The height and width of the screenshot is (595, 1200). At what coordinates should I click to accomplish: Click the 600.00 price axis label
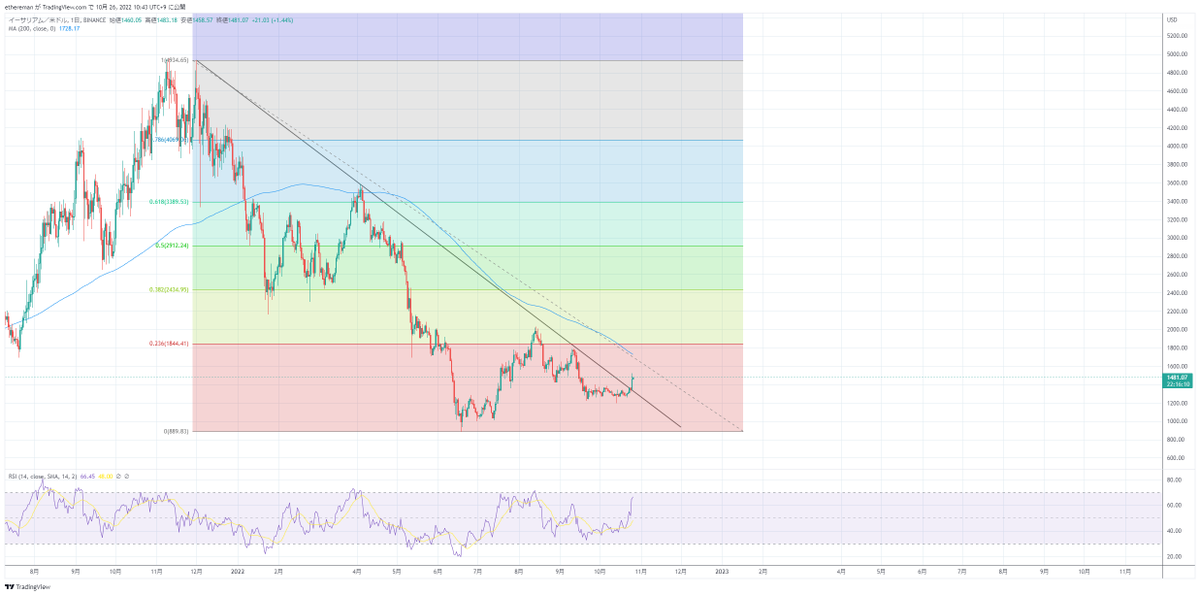[x=1176, y=458]
